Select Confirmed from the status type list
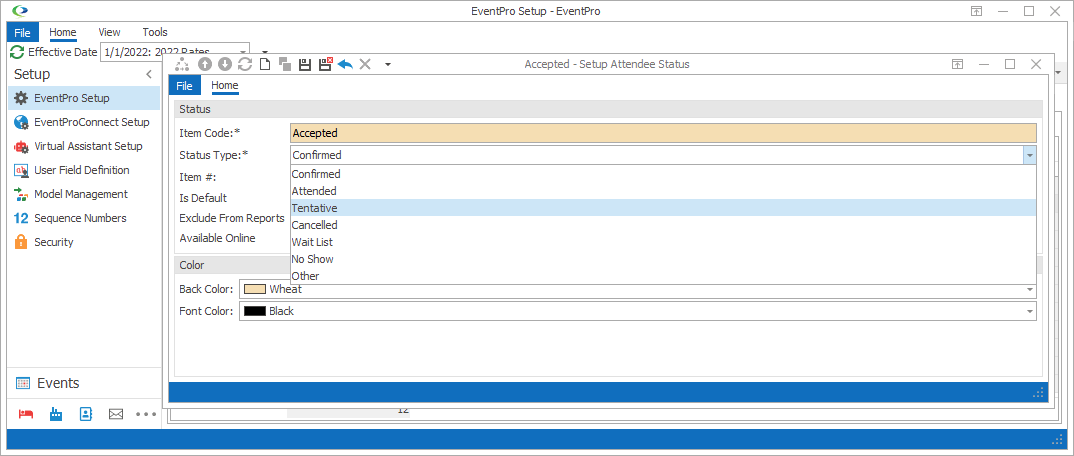Screen dimensions: 1074x456 point(663,174)
